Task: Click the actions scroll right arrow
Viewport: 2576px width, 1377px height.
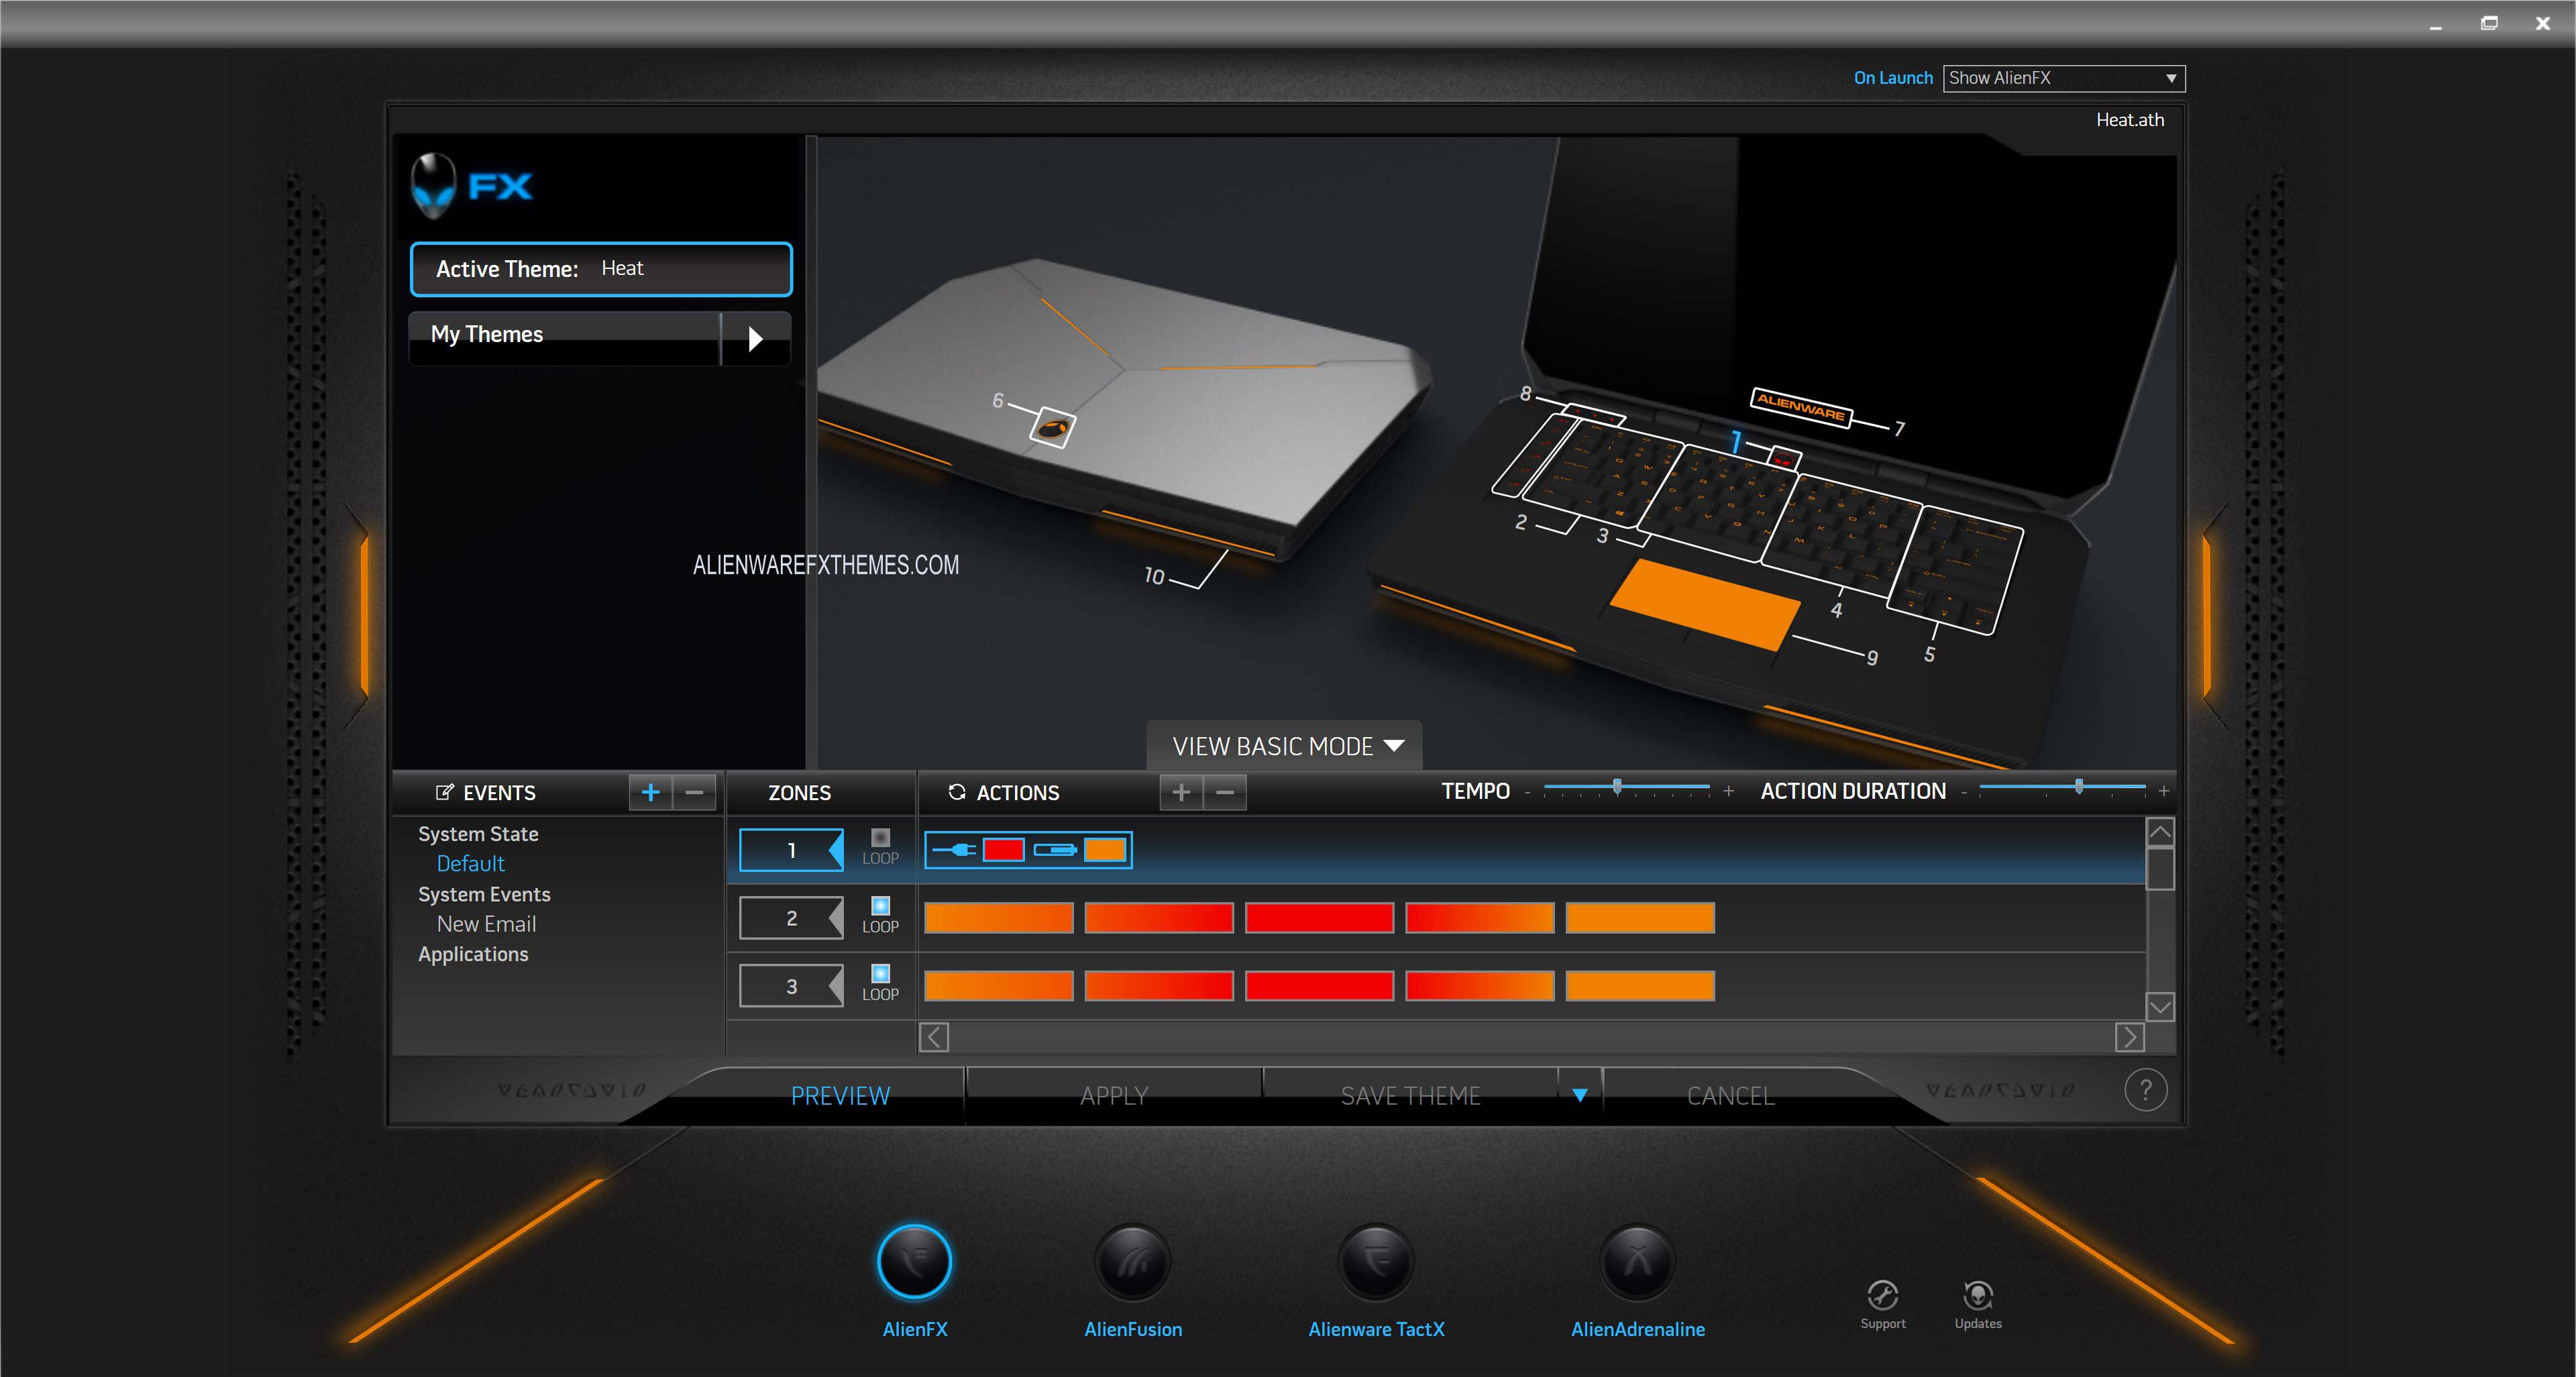Action: click(x=2129, y=1038)
